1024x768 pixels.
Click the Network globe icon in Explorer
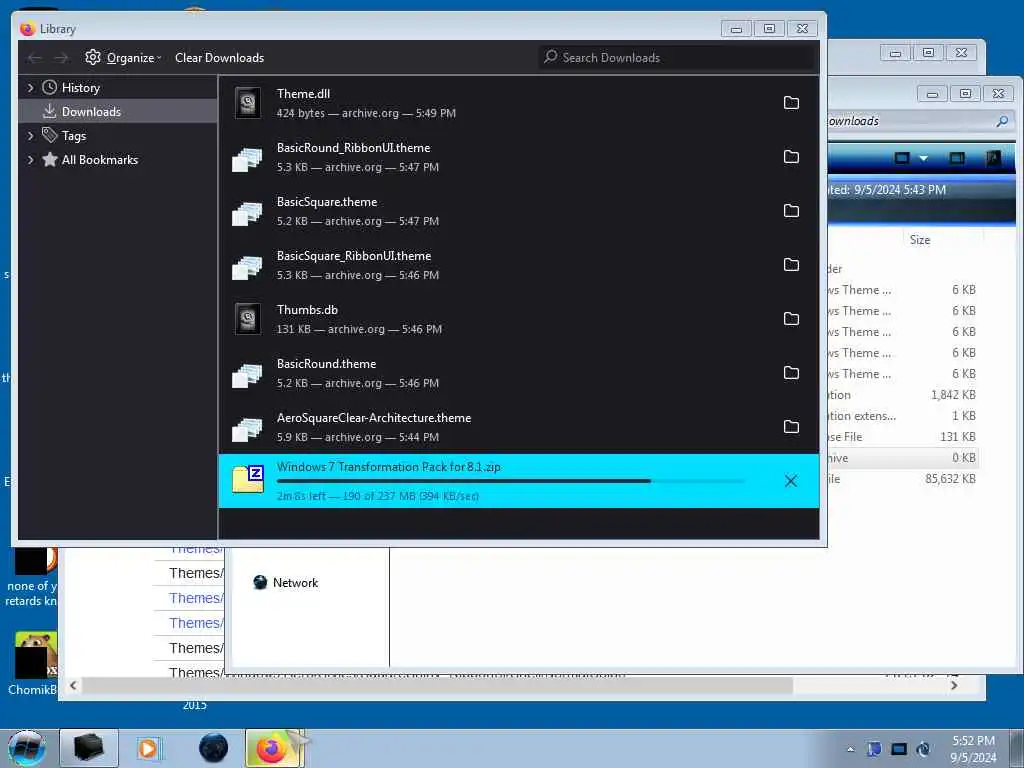coord(260,583)
